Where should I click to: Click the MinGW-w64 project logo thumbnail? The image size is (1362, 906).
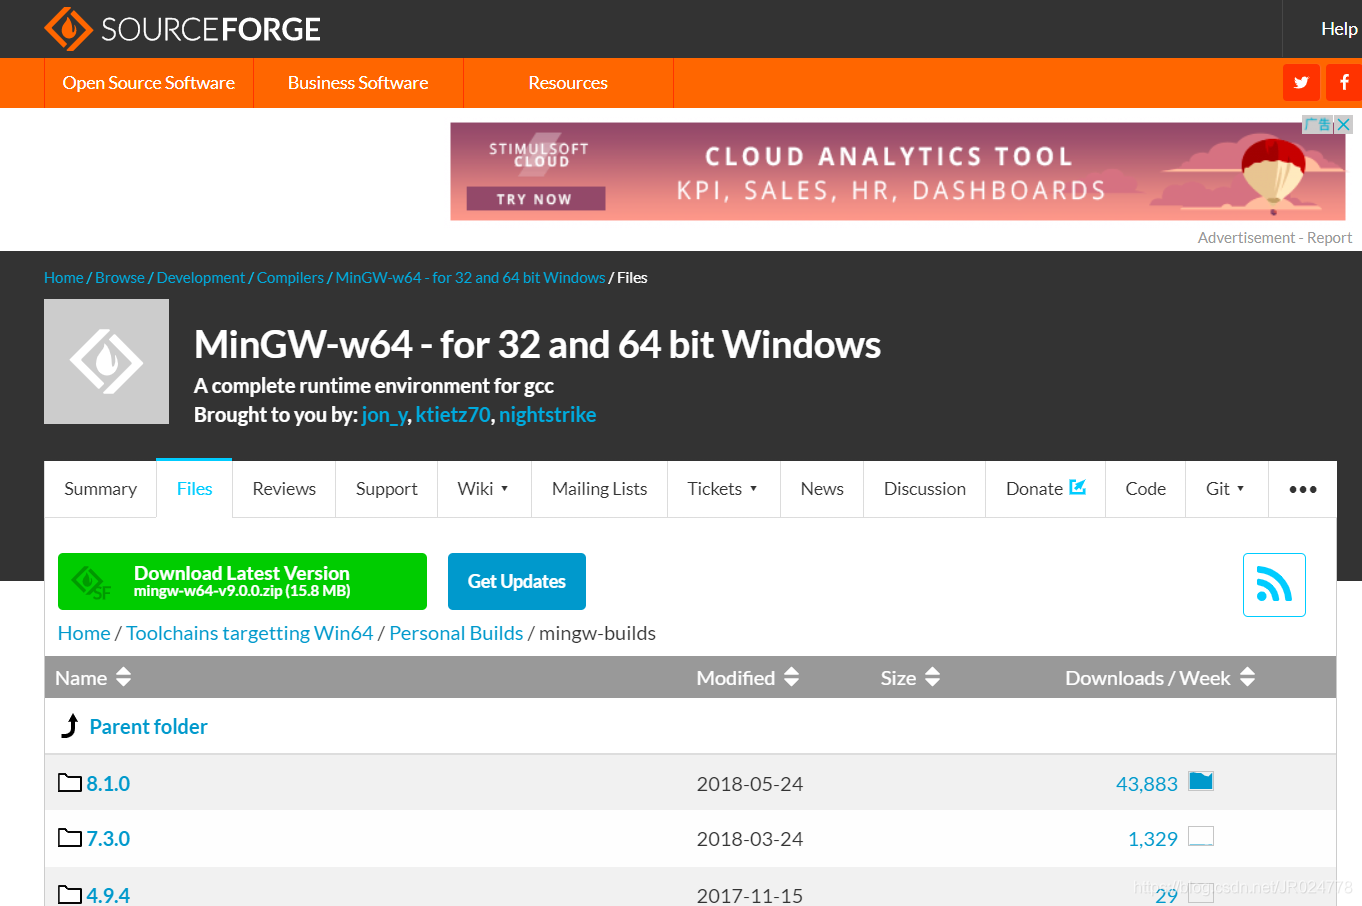pos(106,361)
